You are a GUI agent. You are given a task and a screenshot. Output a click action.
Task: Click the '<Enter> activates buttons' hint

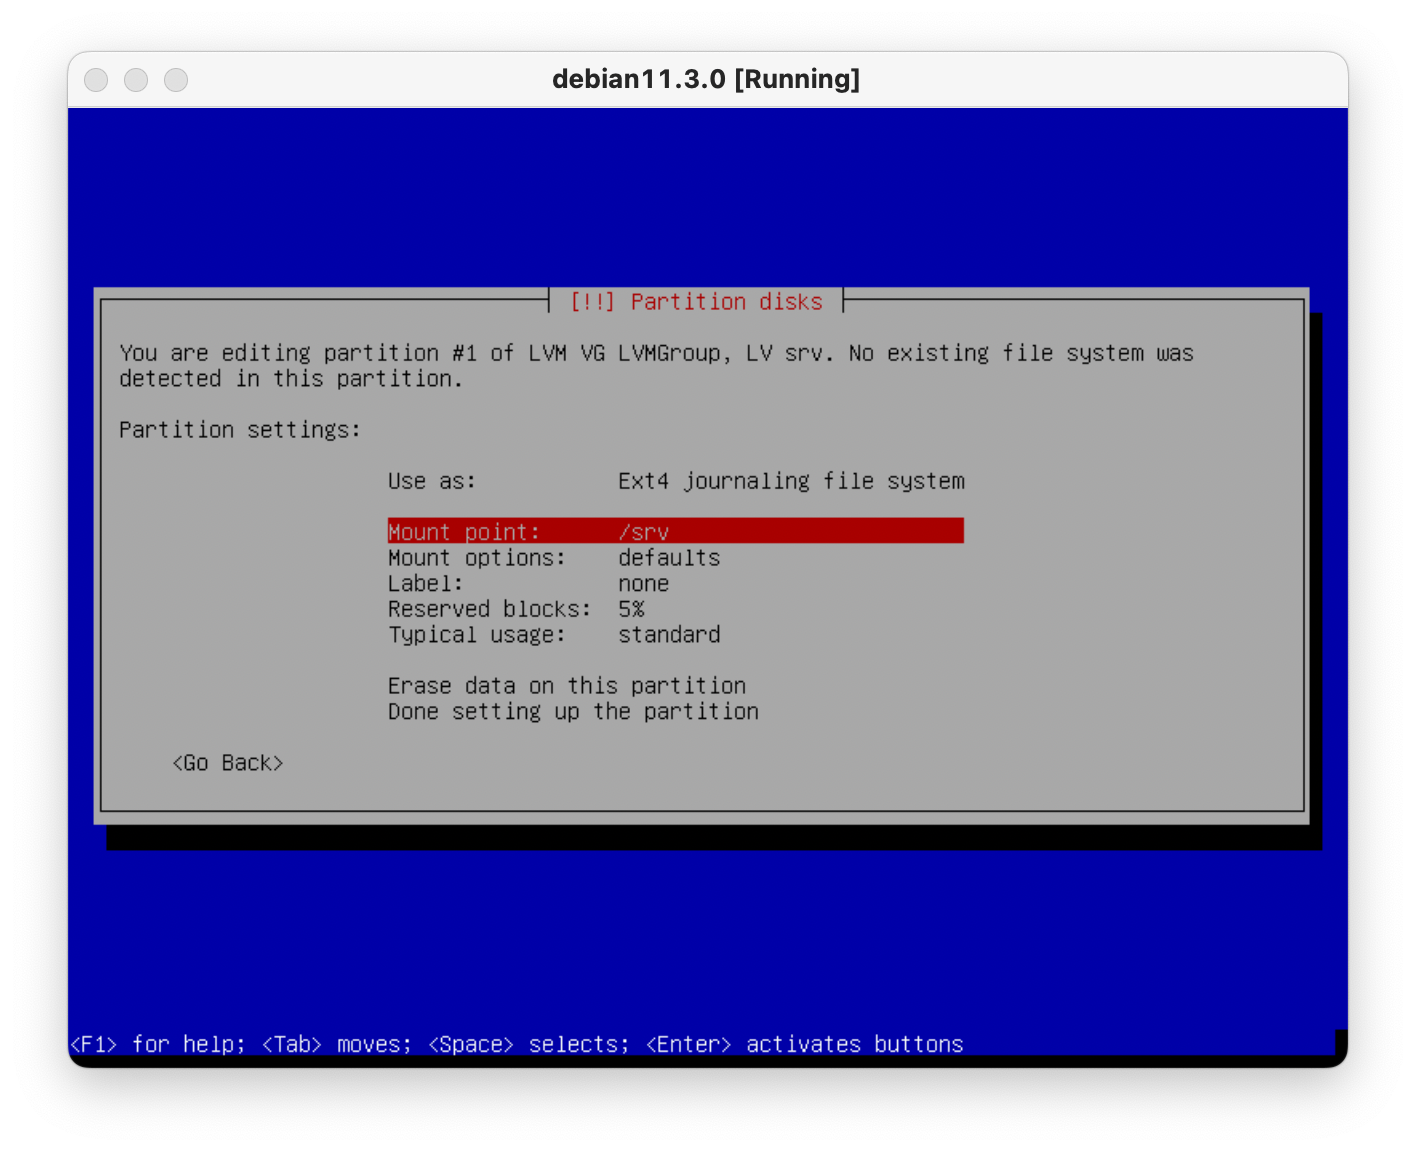[804, 1044]
